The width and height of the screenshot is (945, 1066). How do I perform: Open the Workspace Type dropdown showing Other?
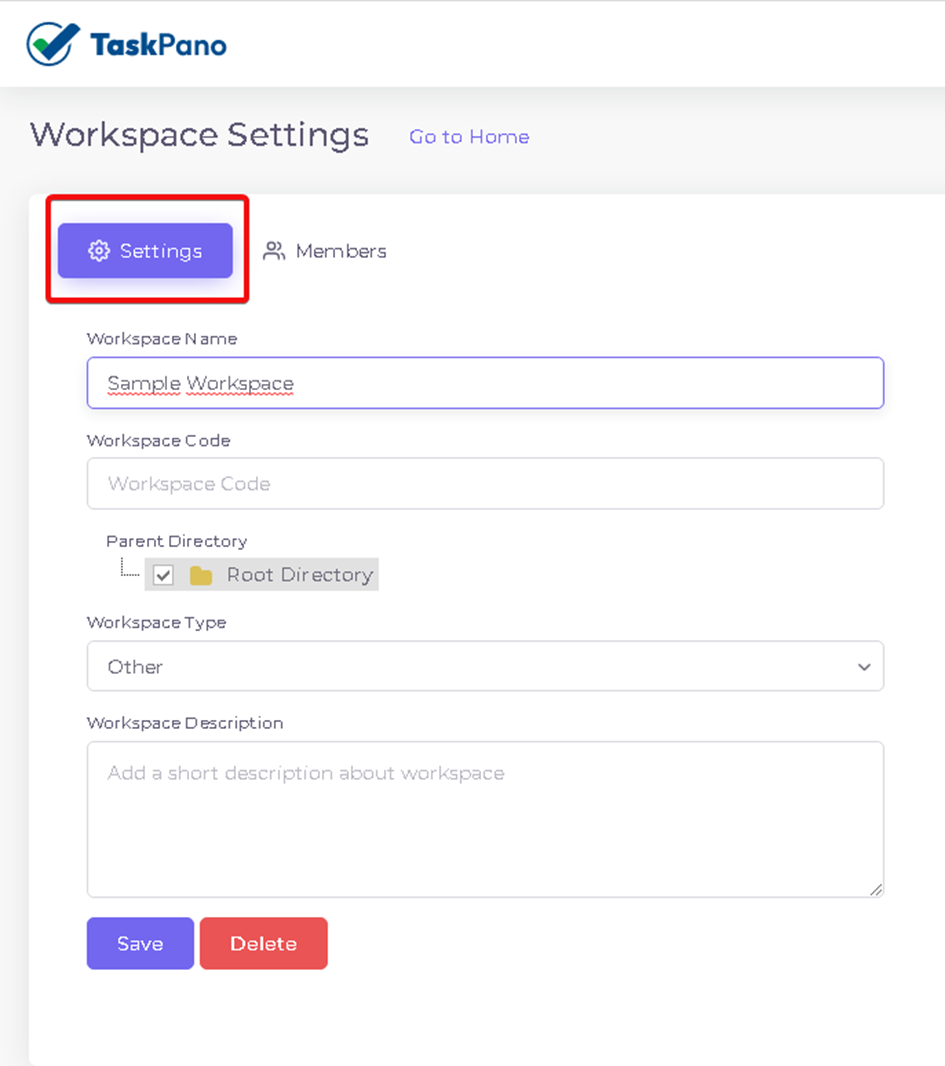click(485, 666)
